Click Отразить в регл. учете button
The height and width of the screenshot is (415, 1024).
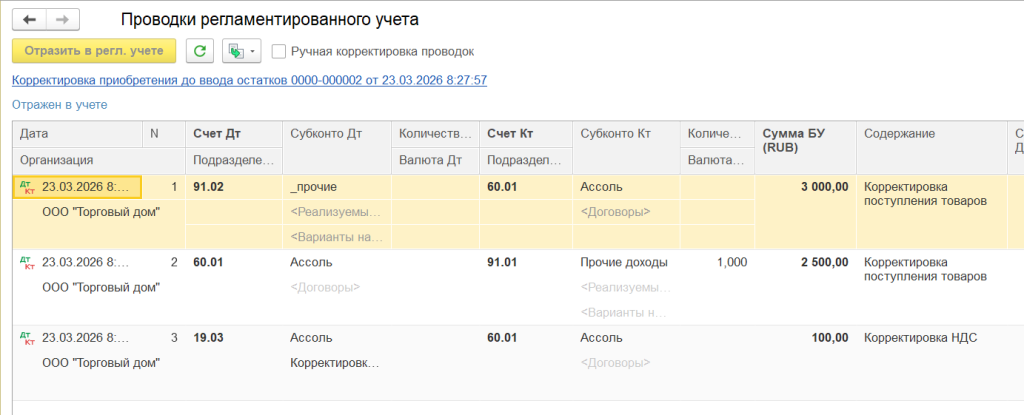click(x=94, y=51)
